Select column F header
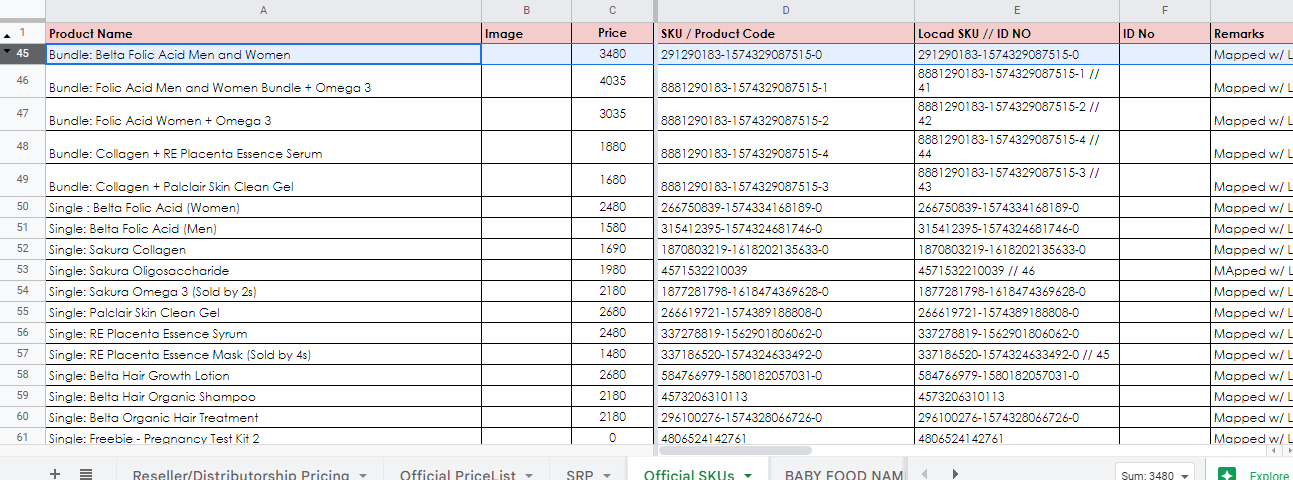The height and width of the screenshot is (480, 1293). pyautogui.click(x=1165, y=10)
